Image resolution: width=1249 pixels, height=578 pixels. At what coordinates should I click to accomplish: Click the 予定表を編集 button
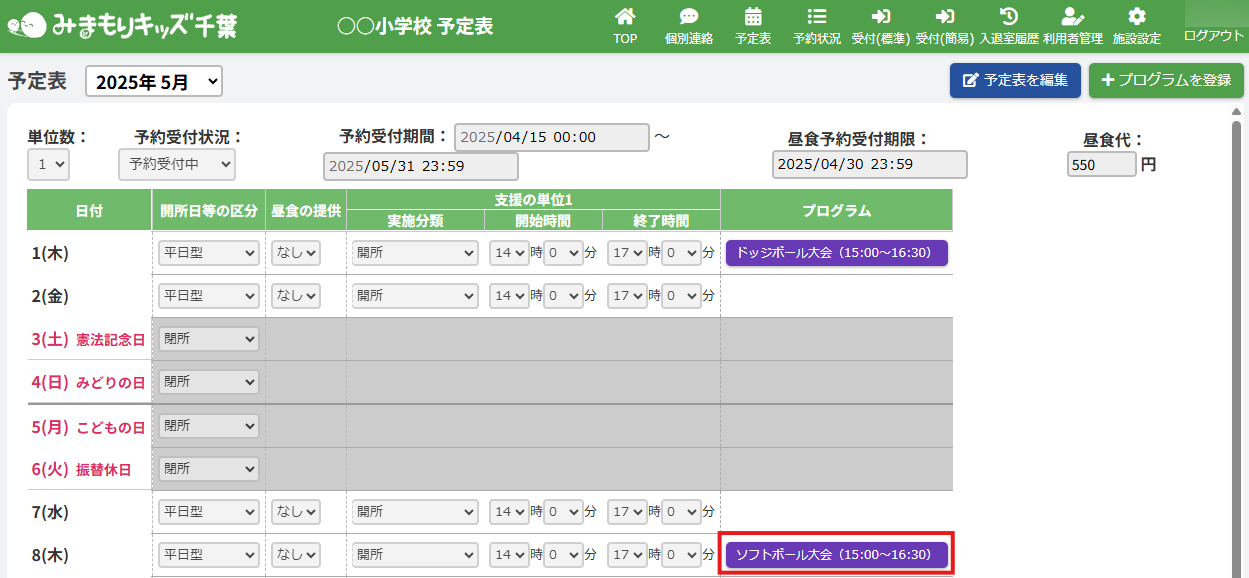tap(1014, 80)
